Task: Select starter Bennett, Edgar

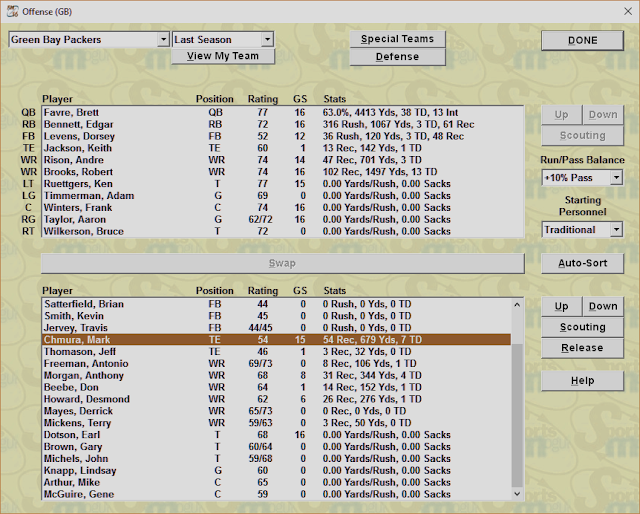Action: 282,124
